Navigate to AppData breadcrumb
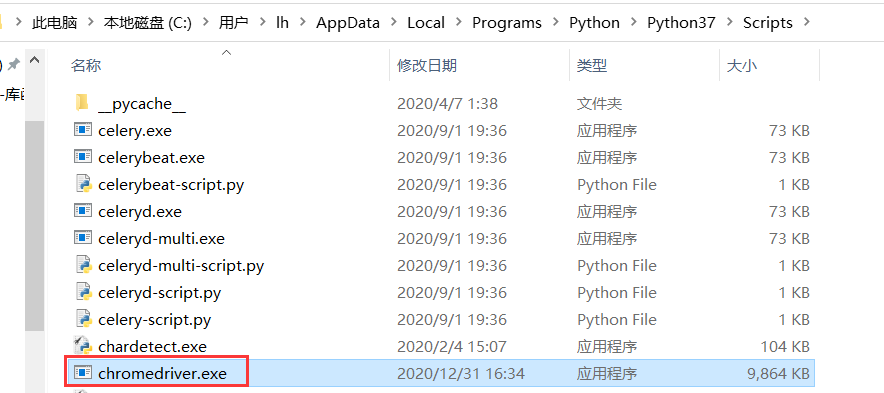This screenshot has width=884, height=393. (x=348, y=23)
